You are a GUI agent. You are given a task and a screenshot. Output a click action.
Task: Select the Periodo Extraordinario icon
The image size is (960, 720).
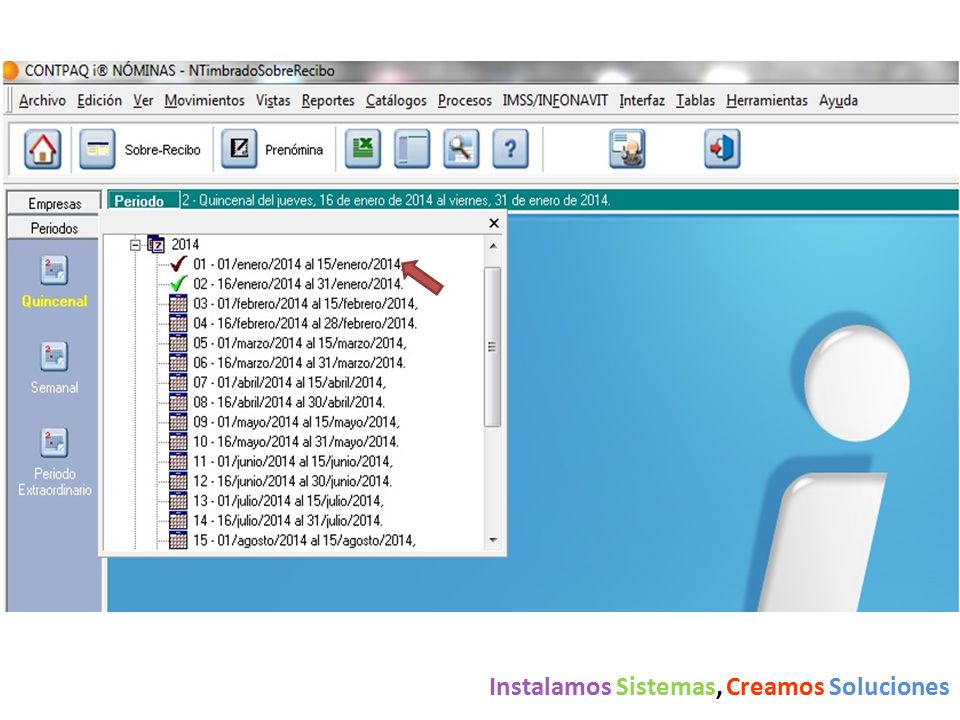tap(54, 443)
